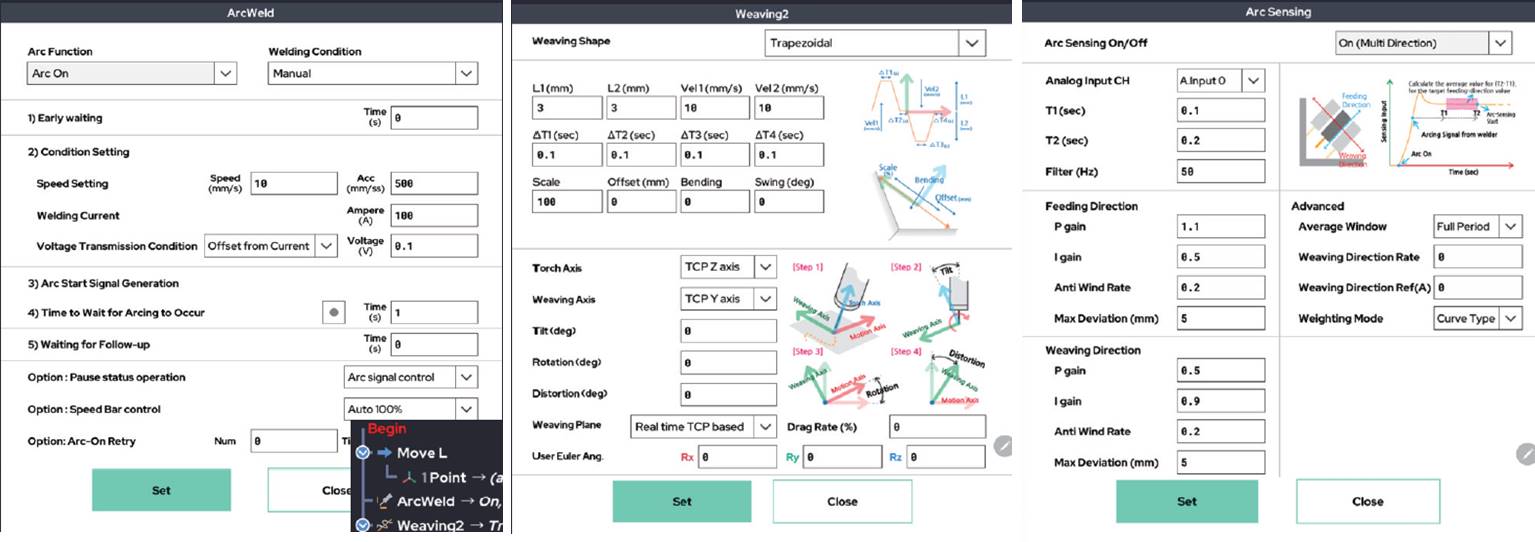Click Close button in Weaving2 window

(x=842, y=502)
